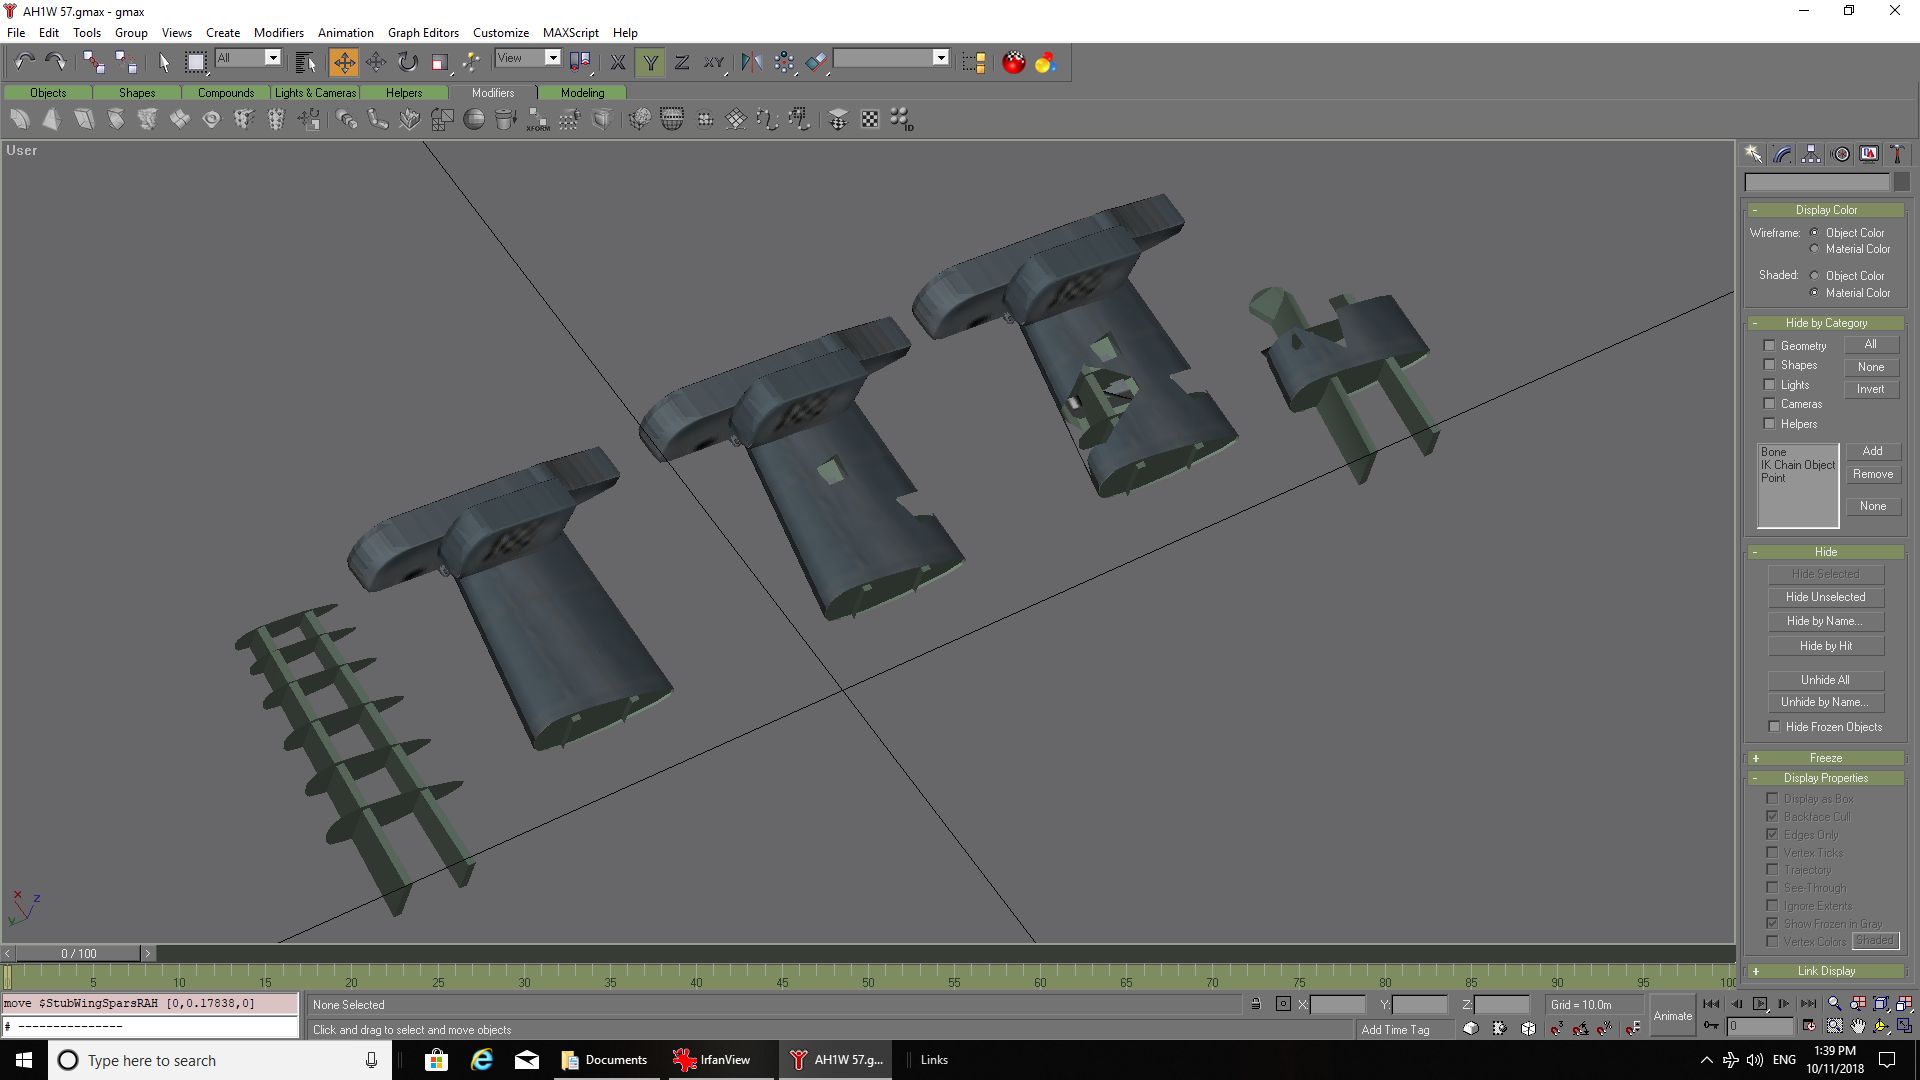Viewport: 1920px width, 1080px height.
Task: Open the Hierarchy command panel tab icon
Action: [1811, 154]
